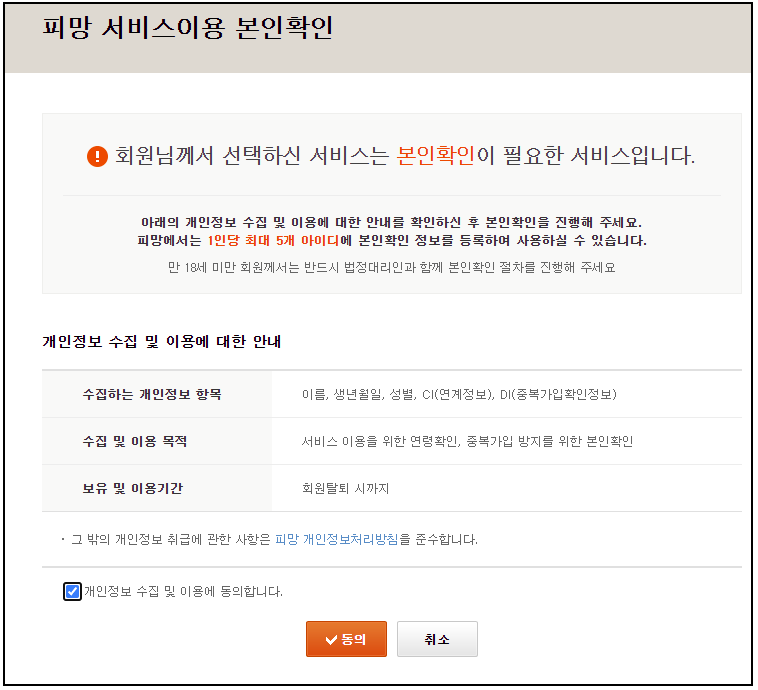Click the 개인정보 수집 및 이용에 대한 안내 heading
Screen dimensions: 758x690
coord(161,341)
